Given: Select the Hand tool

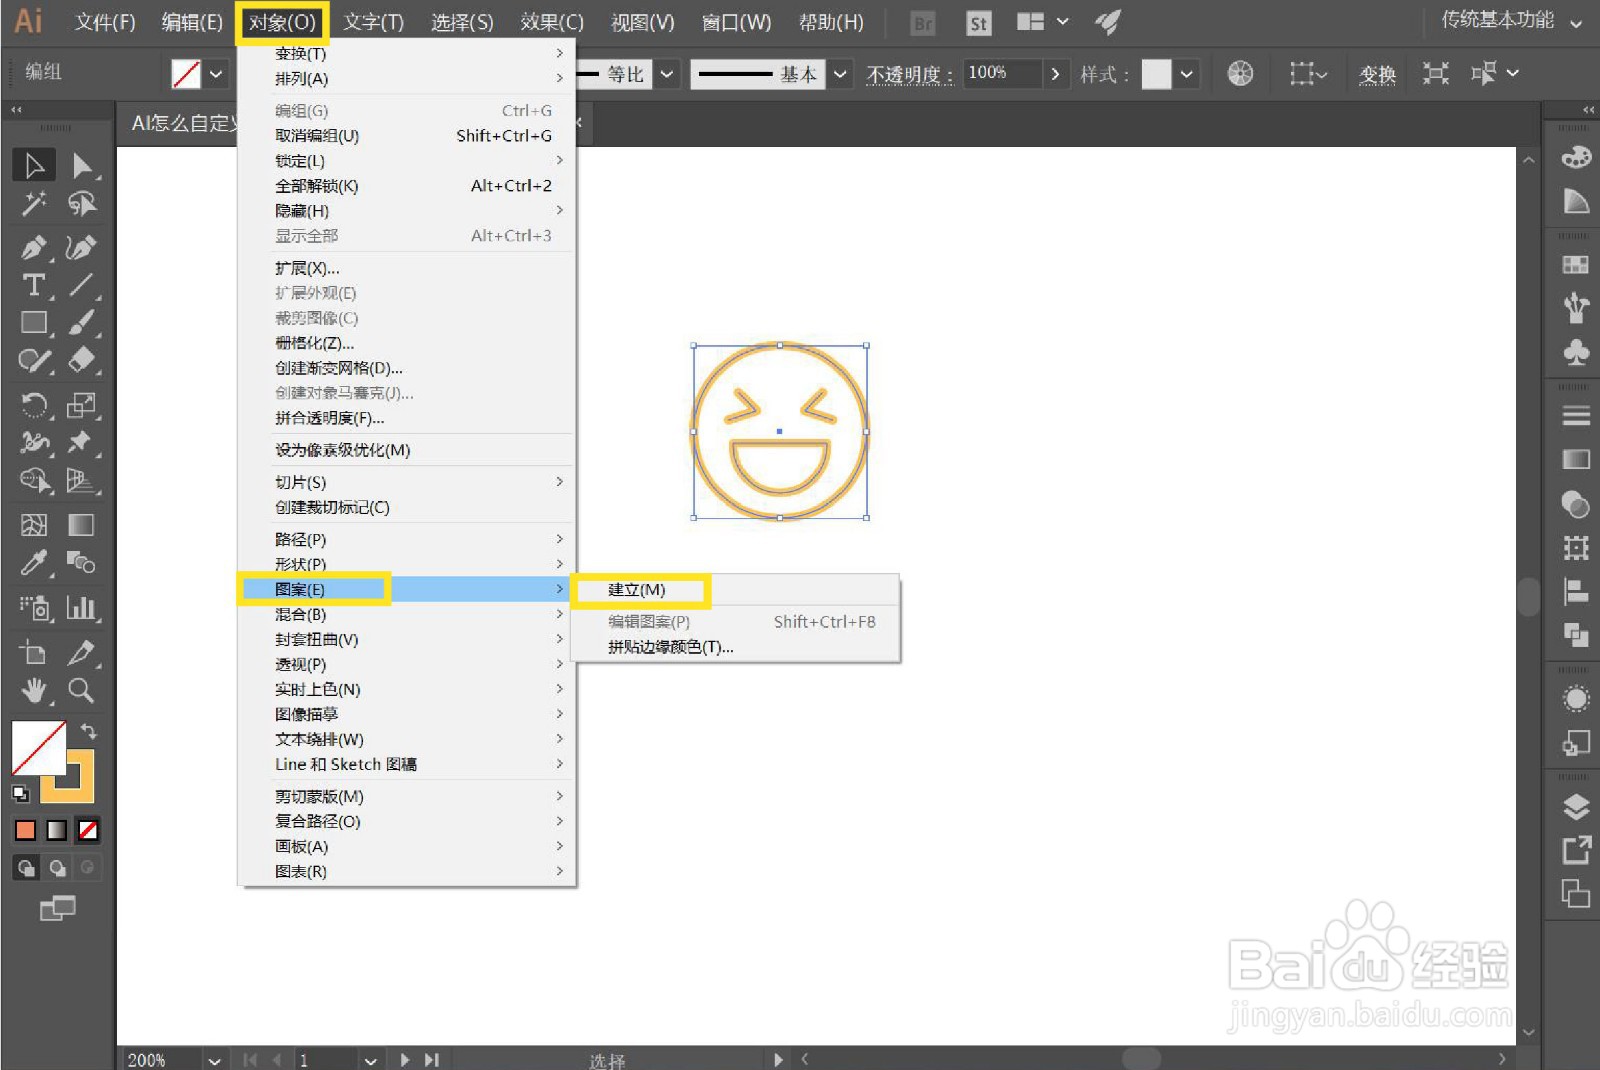Looking at the screenshot, I should [x=33, y=690].
